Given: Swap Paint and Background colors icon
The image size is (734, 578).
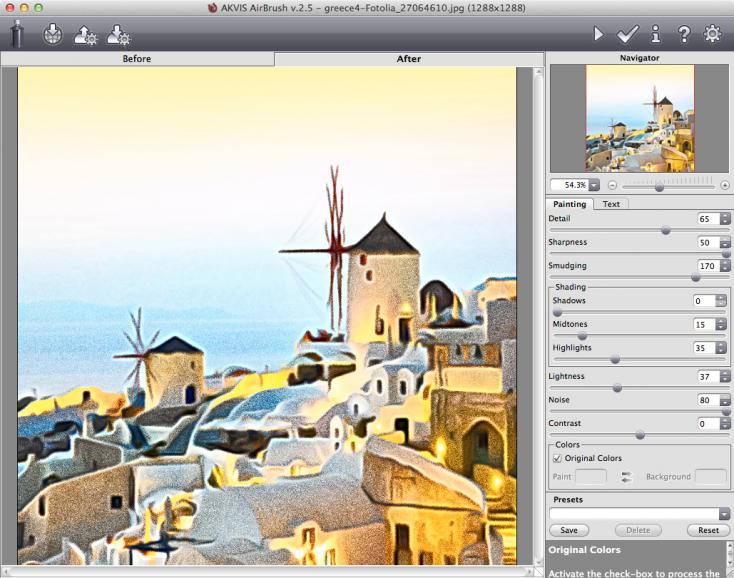Looking at the screenshot, I should 627,477.
